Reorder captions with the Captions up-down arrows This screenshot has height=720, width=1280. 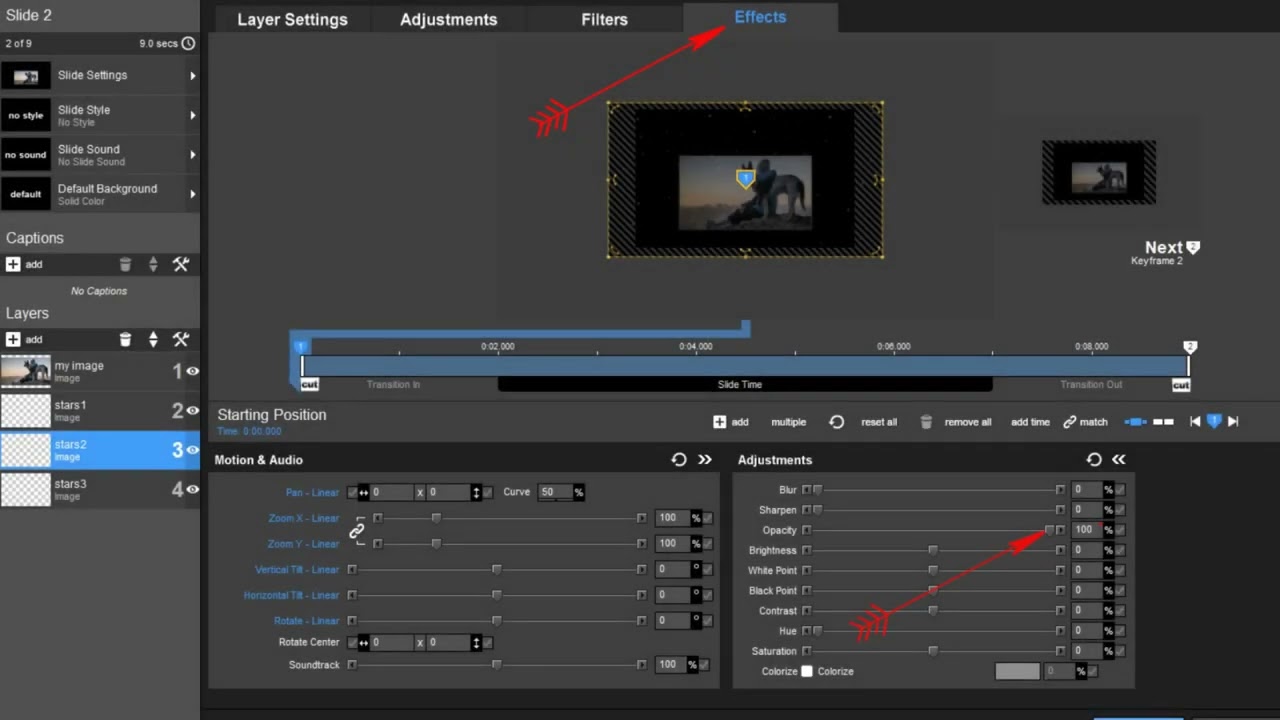click(153, 264)
